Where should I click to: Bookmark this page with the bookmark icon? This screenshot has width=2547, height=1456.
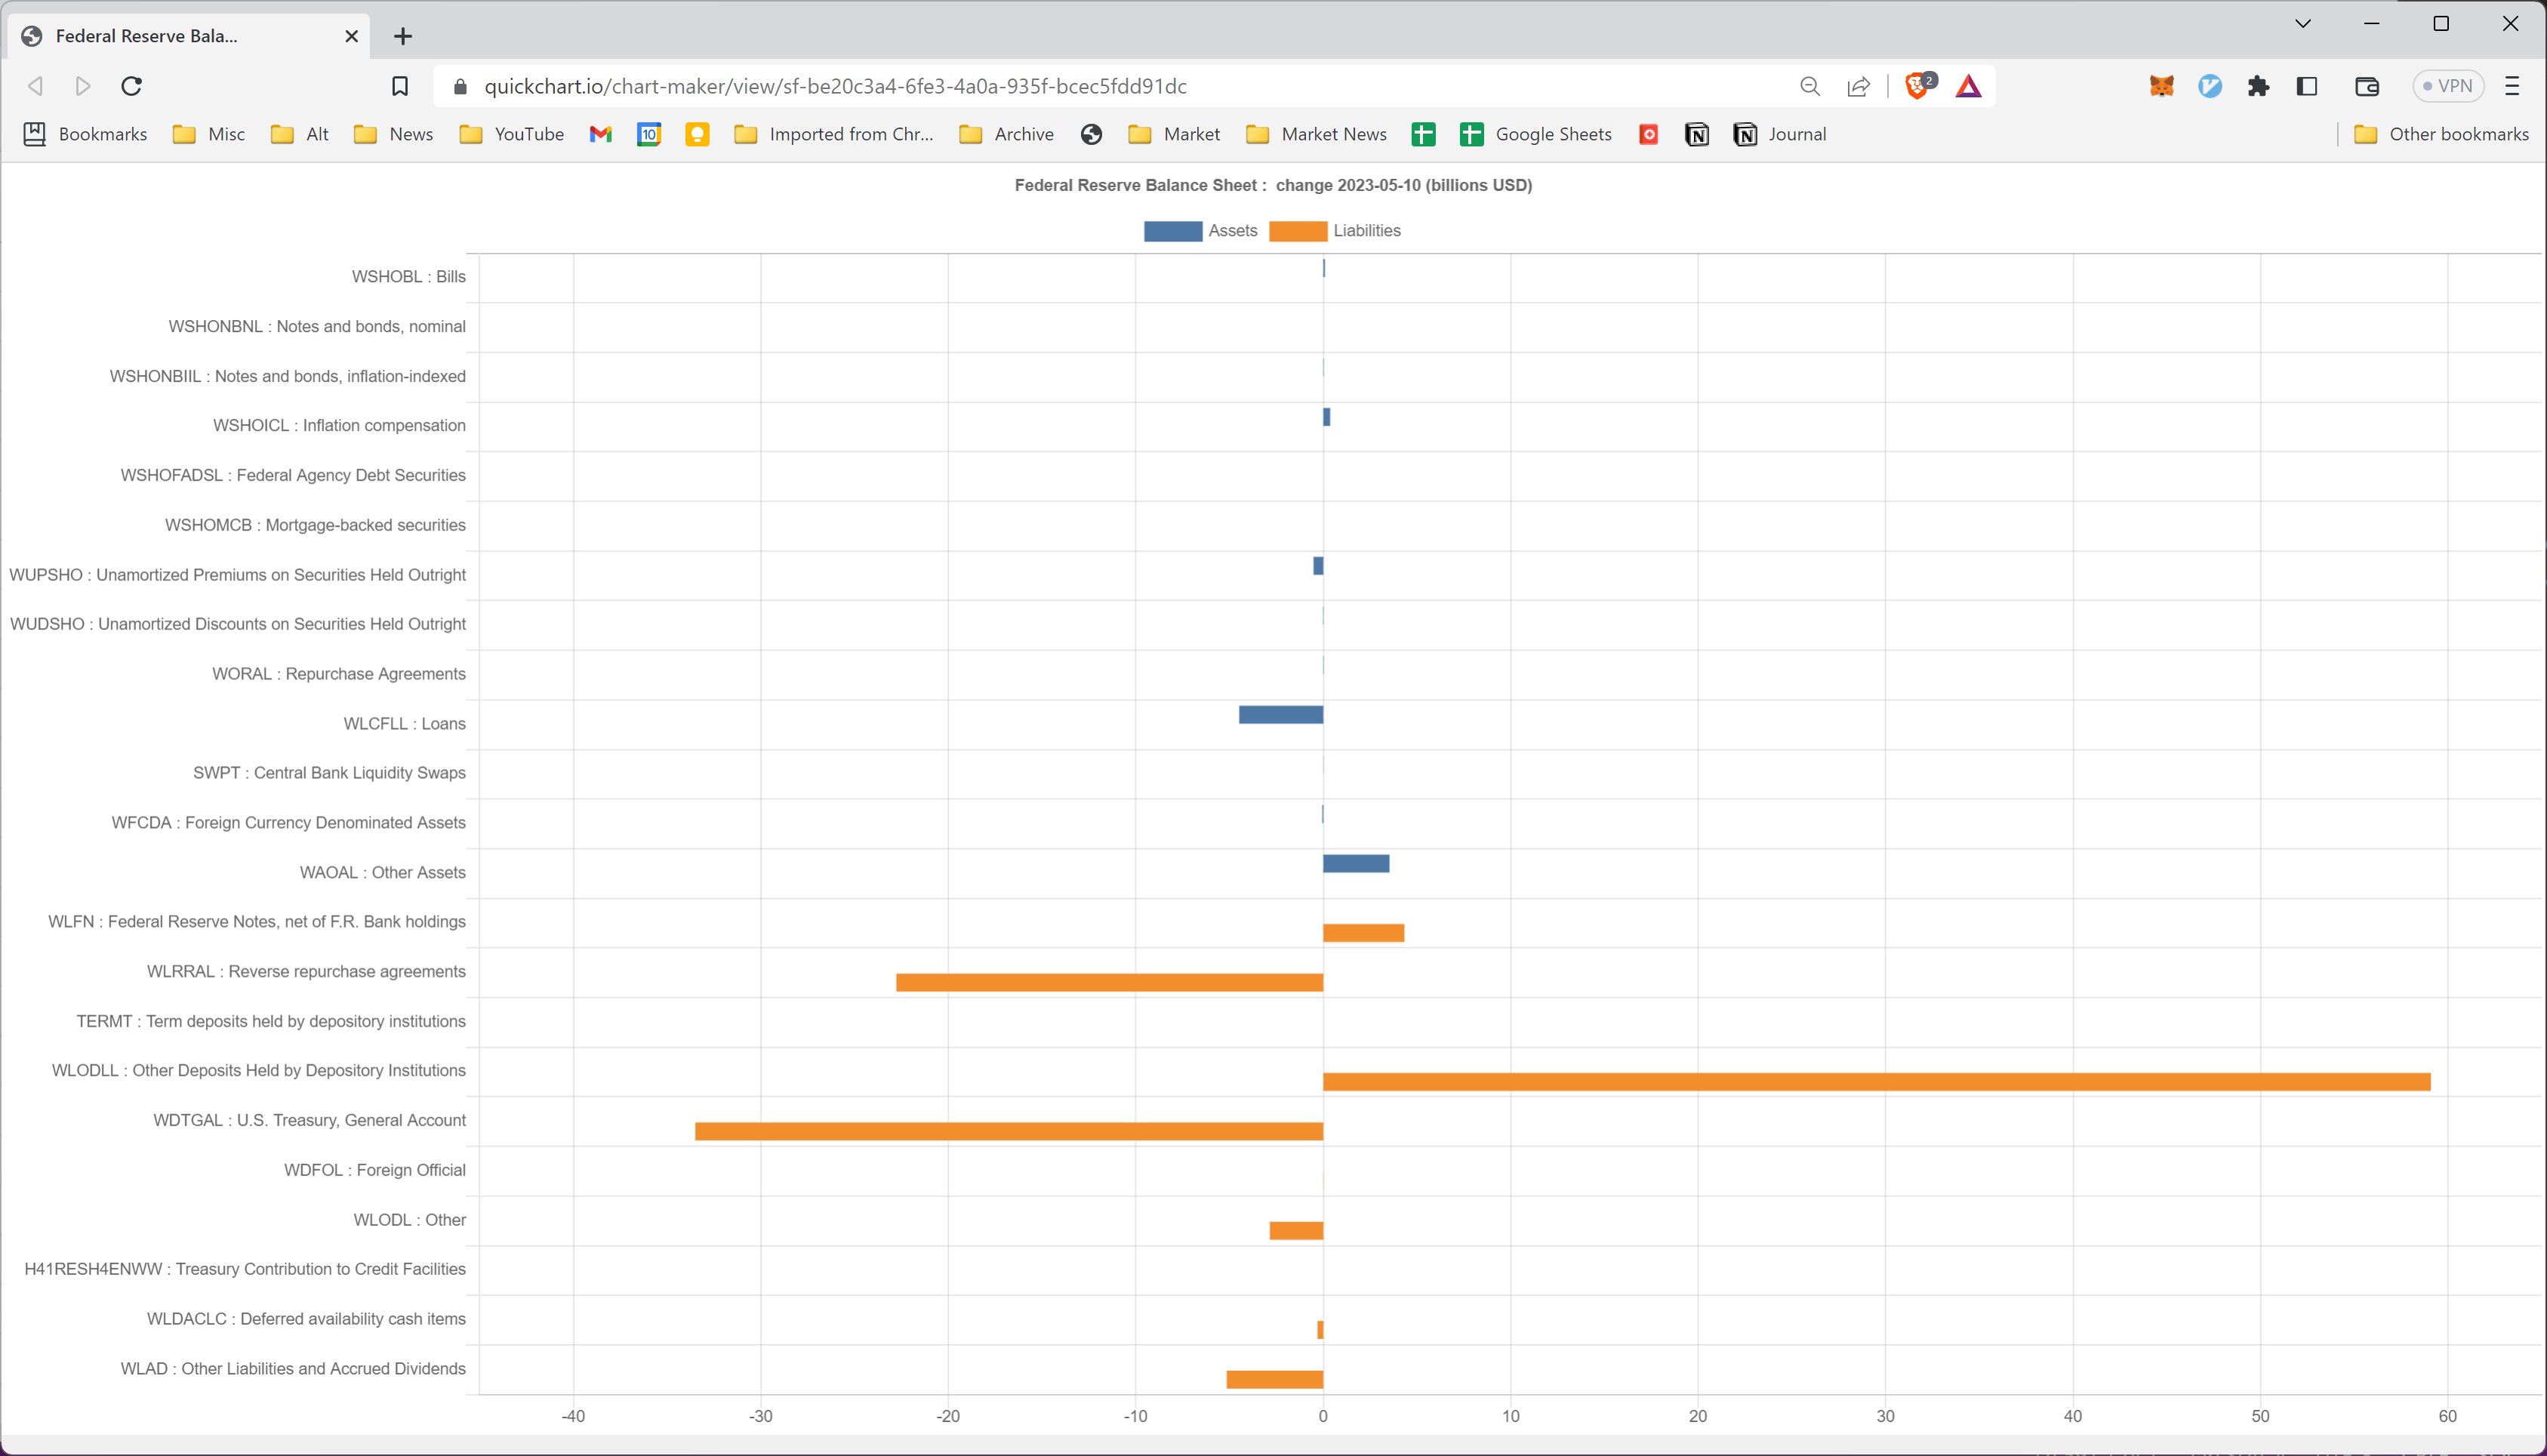click(x=400, y=86)
